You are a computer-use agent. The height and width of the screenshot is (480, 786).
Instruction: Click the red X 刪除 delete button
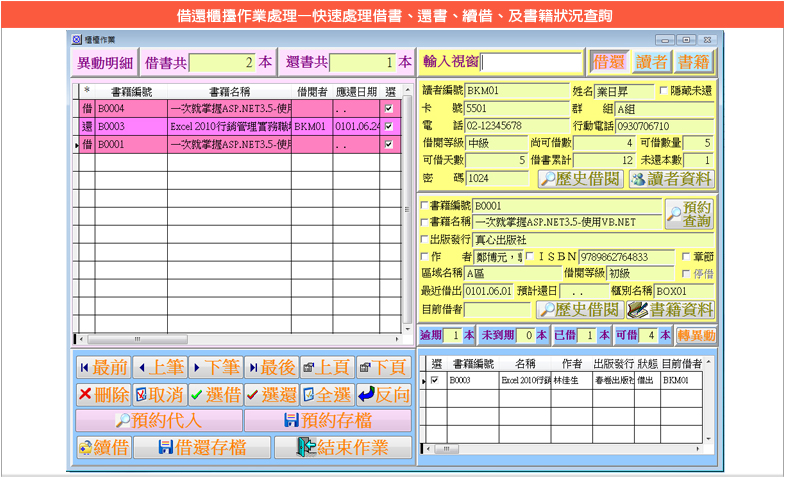tap(103, 394)
